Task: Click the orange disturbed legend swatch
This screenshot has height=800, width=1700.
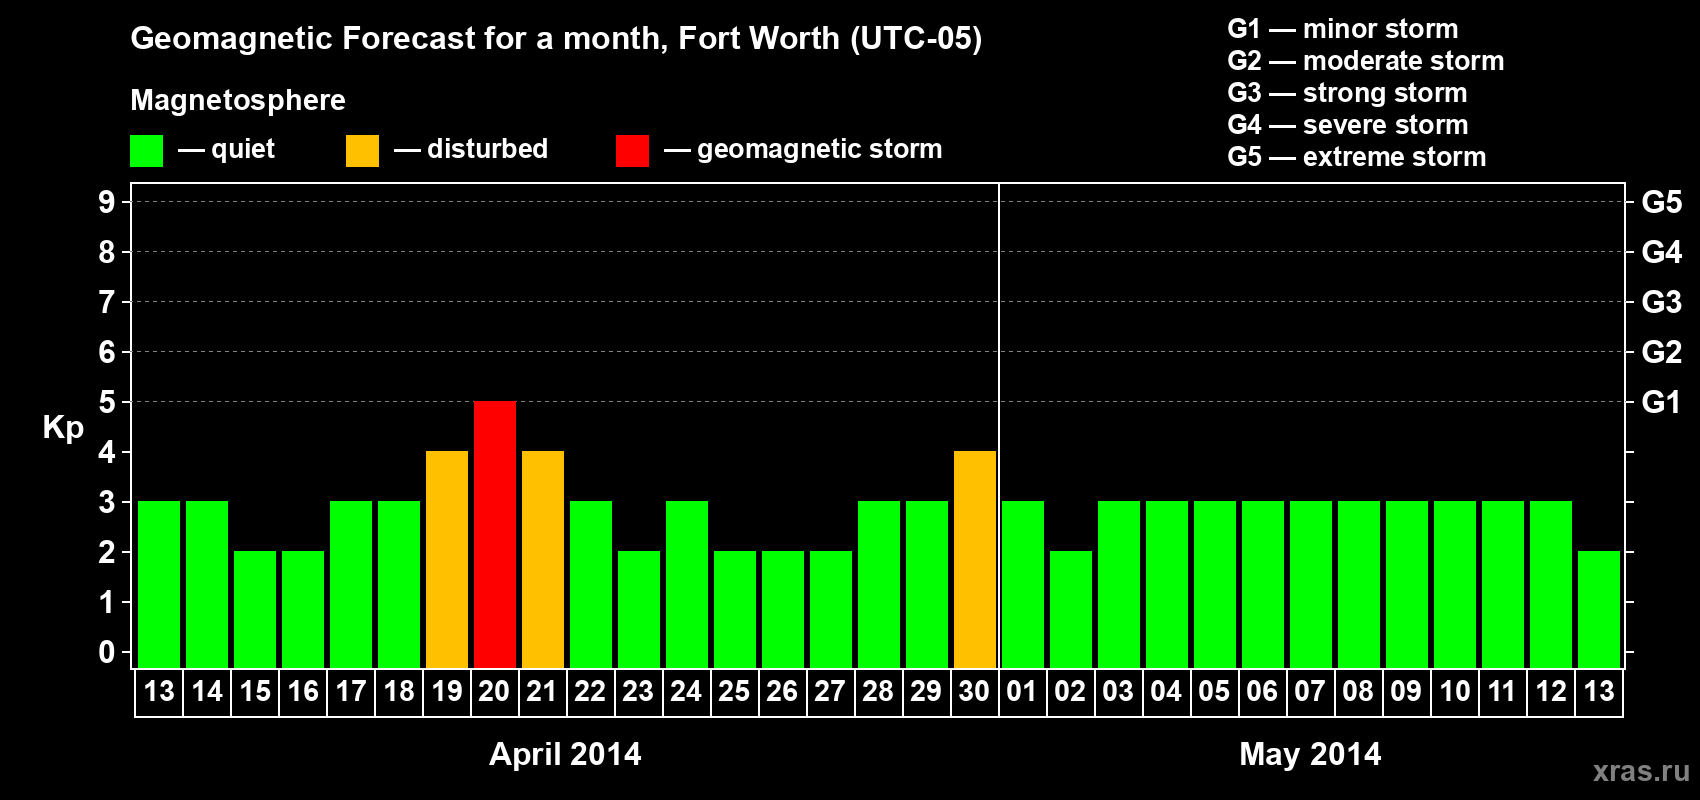Action: [362, 151]
